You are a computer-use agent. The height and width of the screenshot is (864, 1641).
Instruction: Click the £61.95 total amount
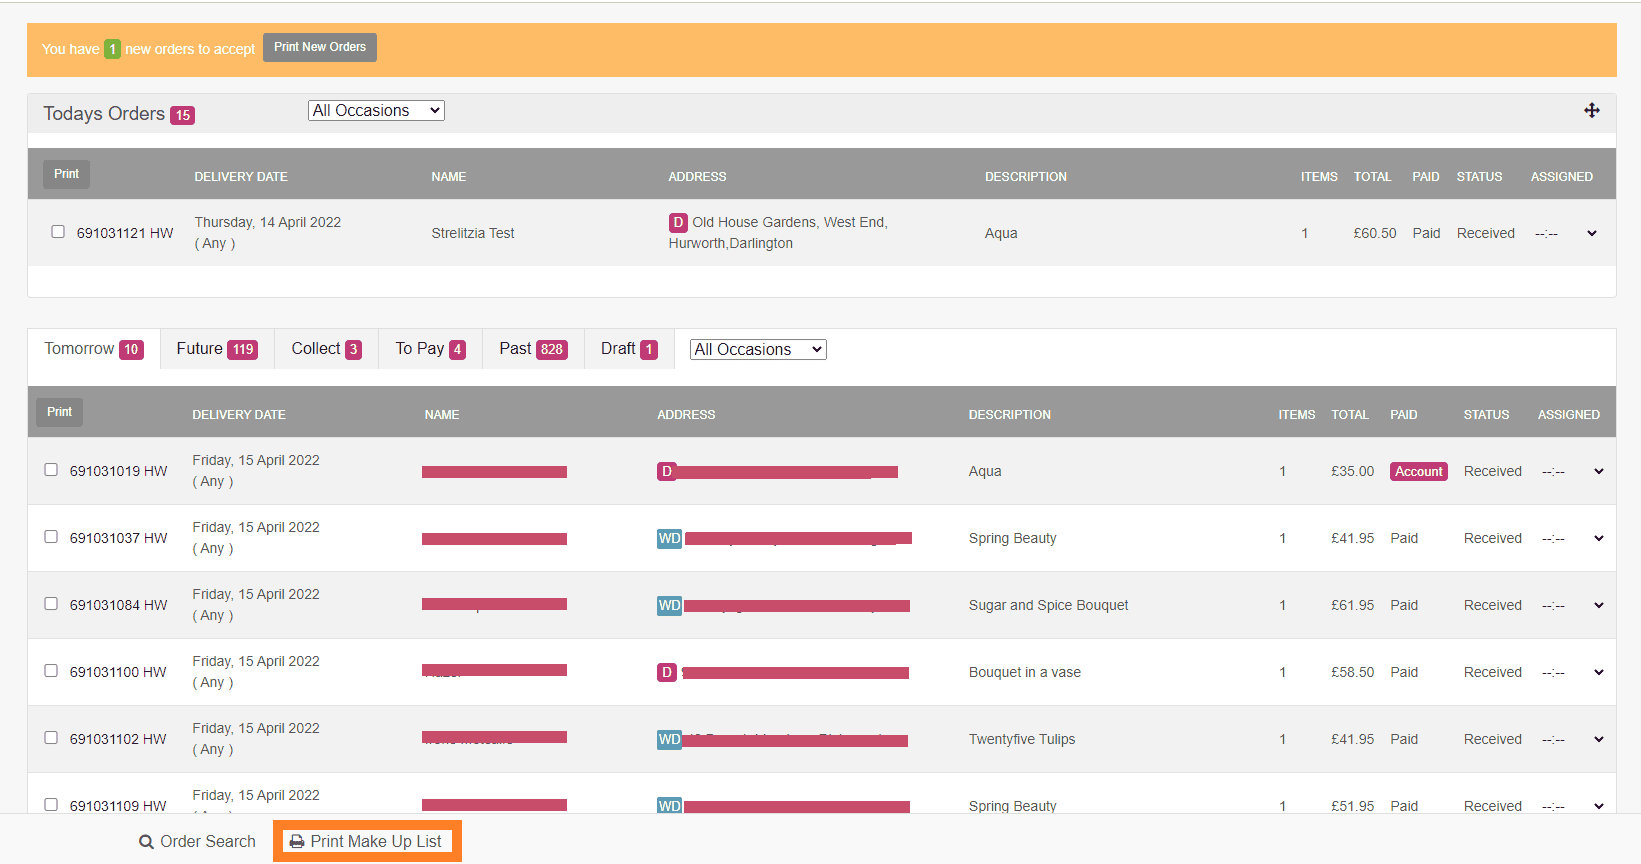point(1352,605)
